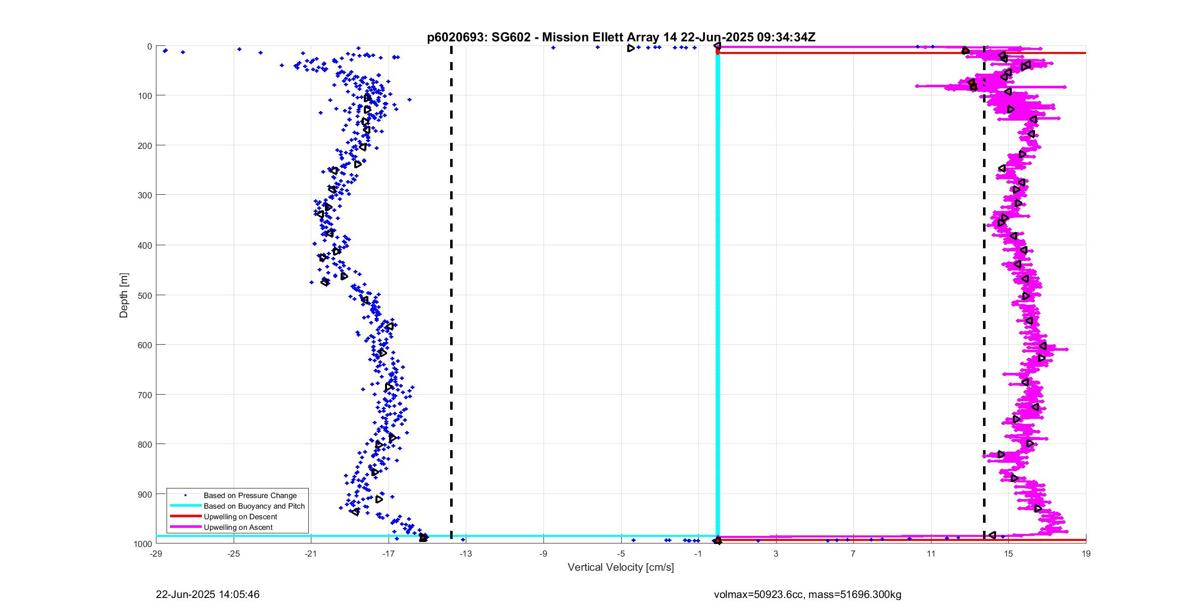Click legend entry 'Based on Buoyancy and Pitch'
Image resolution: width=1200 pixels, height=611 pixels.
(x=254, y=506)
